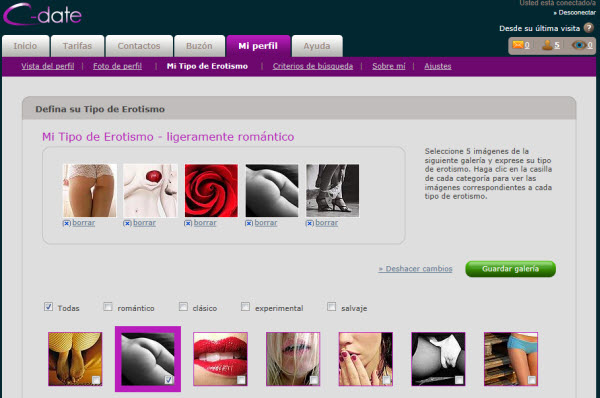Screen dimensions: 600x398
Task: Enable the salvaje category checkbox
Action: [331, 307]
